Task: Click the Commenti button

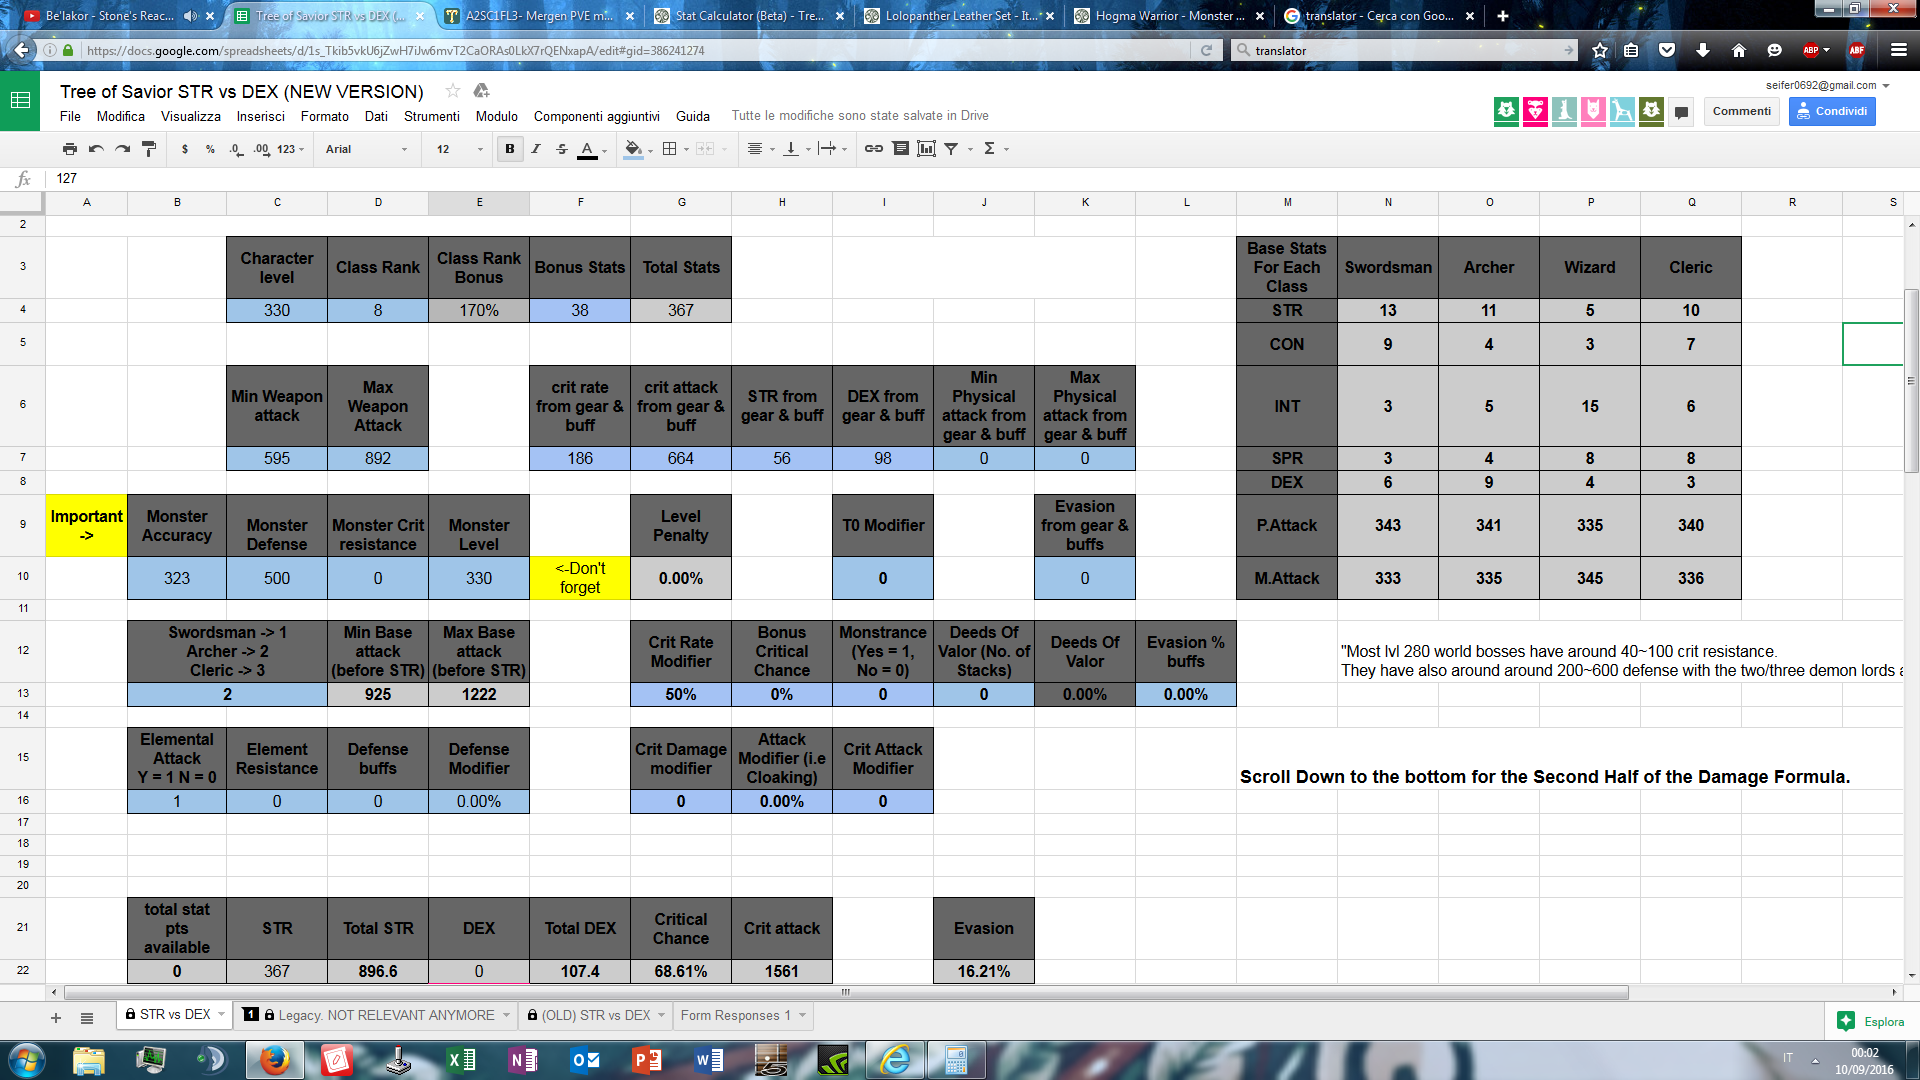Action: point(1741,111)
